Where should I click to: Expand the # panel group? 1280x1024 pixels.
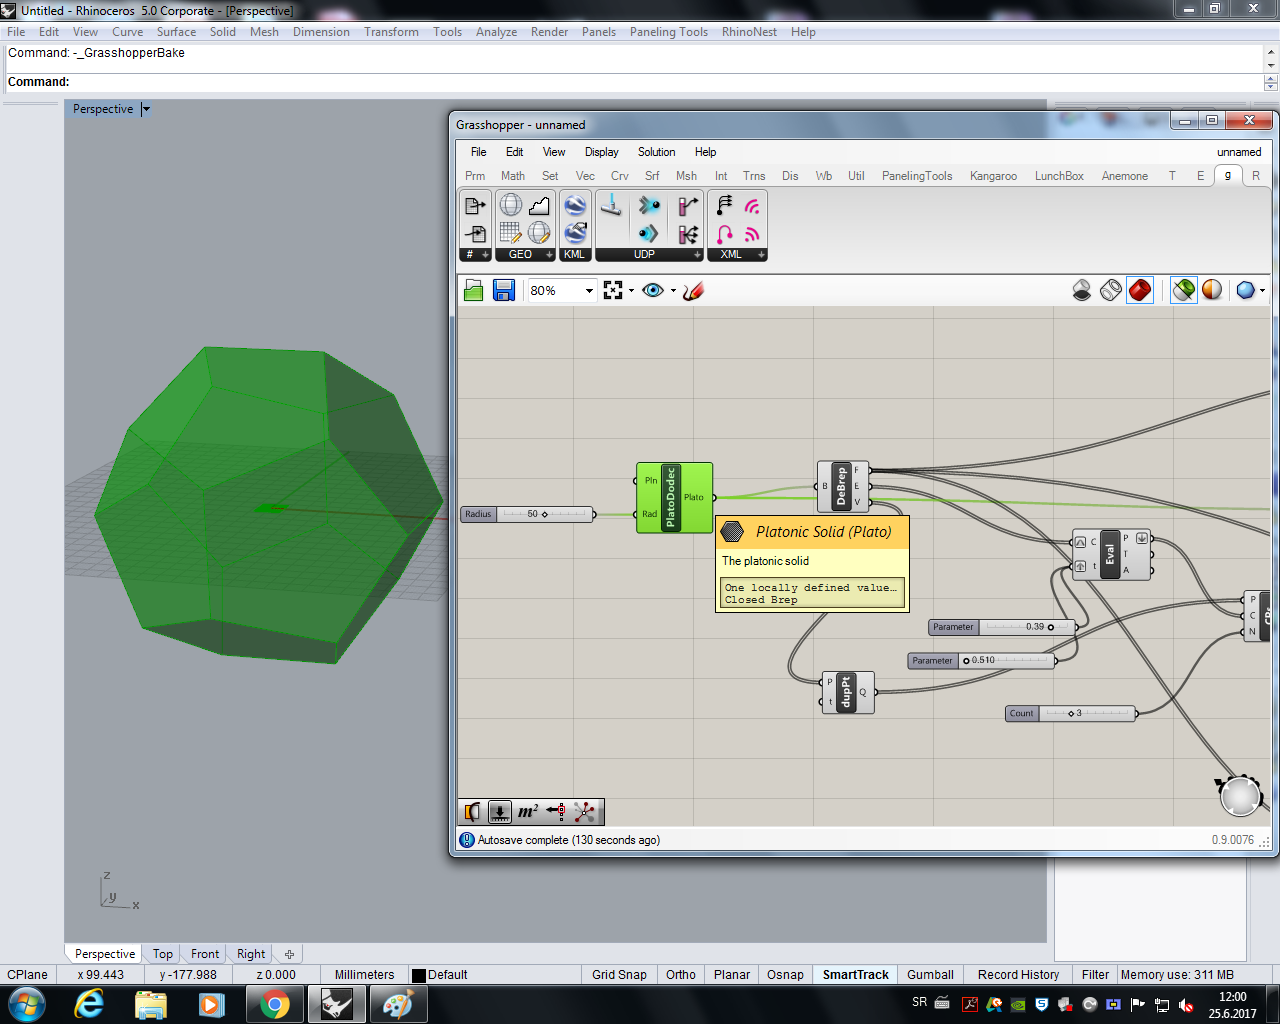[x=485, y=255]
